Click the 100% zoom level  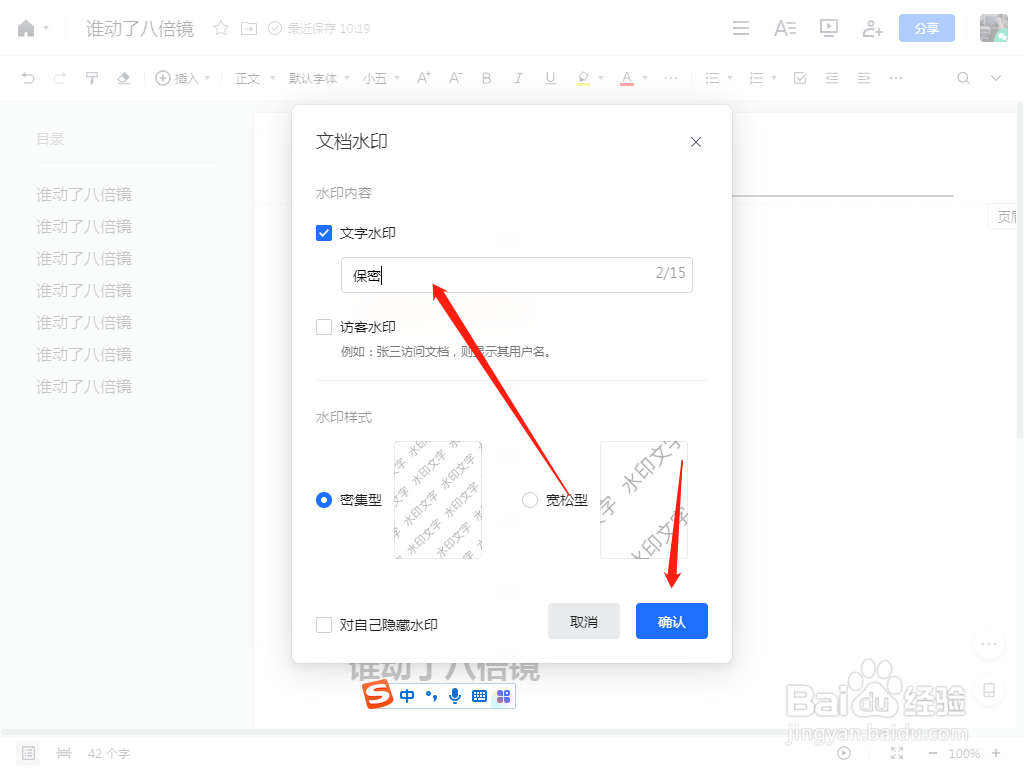pyautogui.click(x=964, y=754)
